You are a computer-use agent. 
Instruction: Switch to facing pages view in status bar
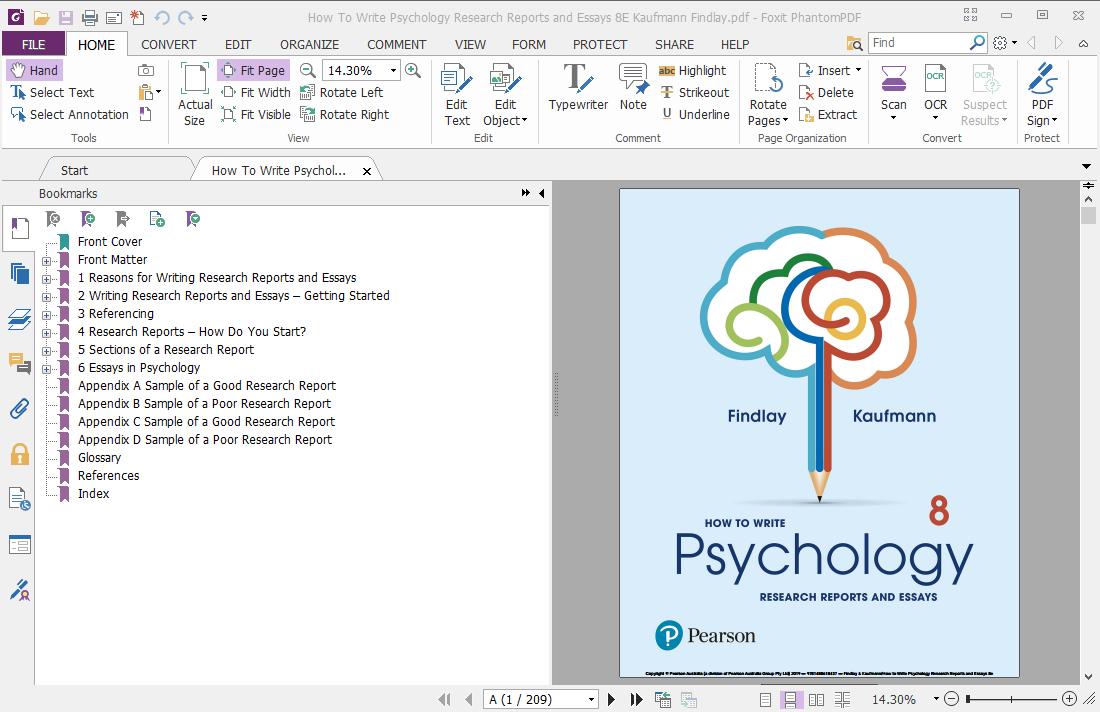click(x=816, y=699)
